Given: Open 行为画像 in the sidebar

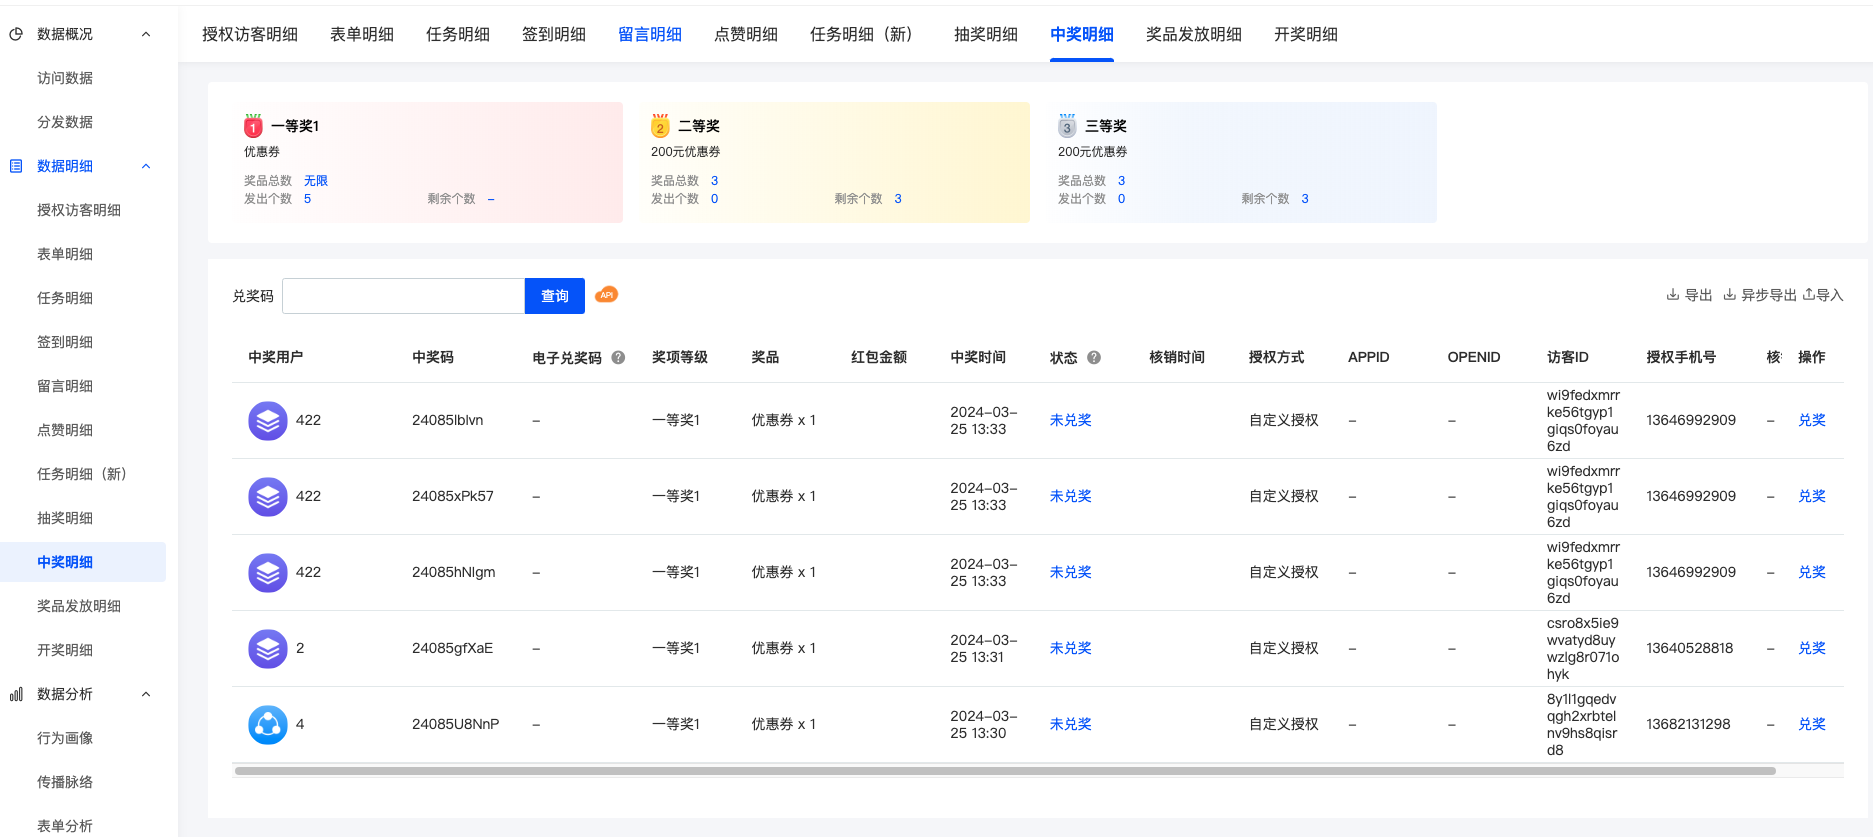Looking at the screenshot, I should pyautogui.click(x=65, y=738).
